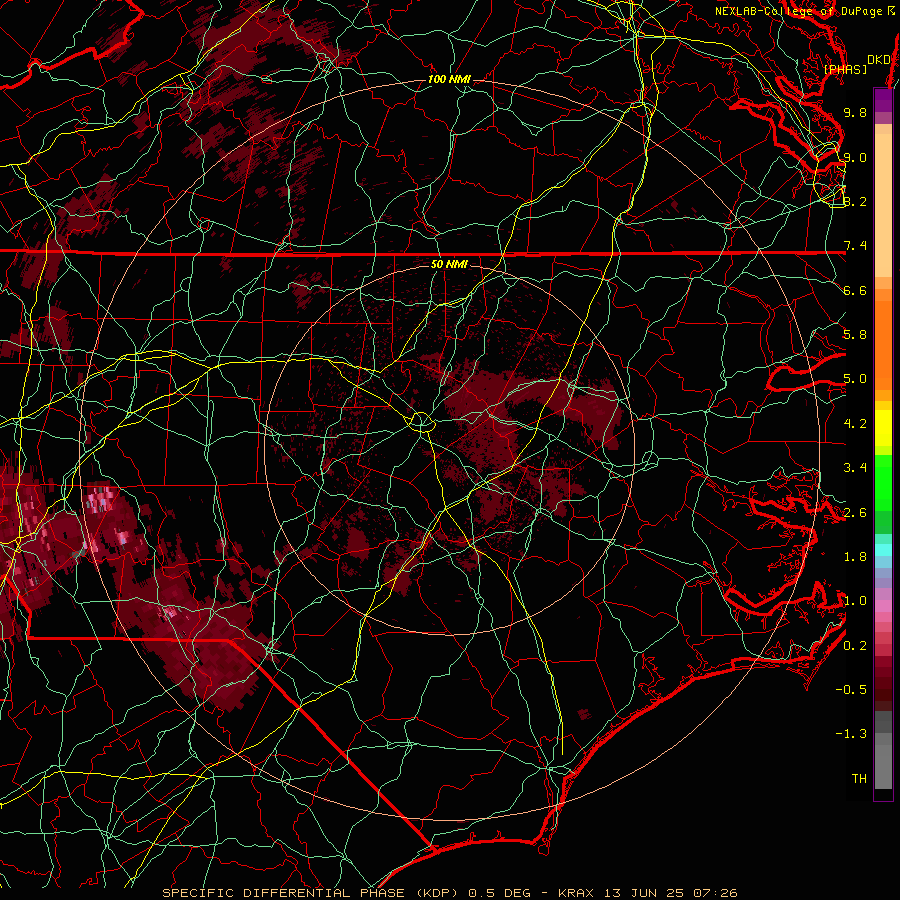This screenshot has width=900, height=900.
Task: Select the -0.5 scale label
Action: coord(851,690)
